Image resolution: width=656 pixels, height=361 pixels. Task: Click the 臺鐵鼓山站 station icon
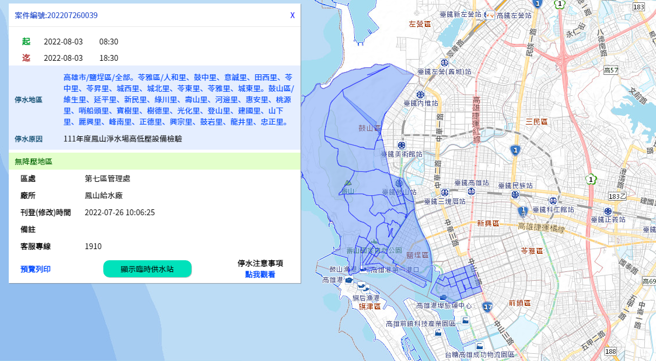(x=399, y=183)
